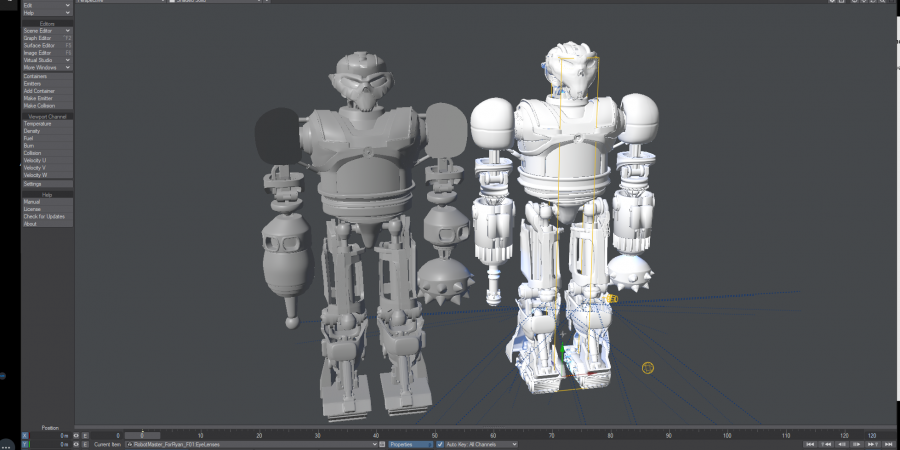This screenshot has height=450, width=900.
Task: Select the orange camera icon near the robot leg
Action: (612, 298)
